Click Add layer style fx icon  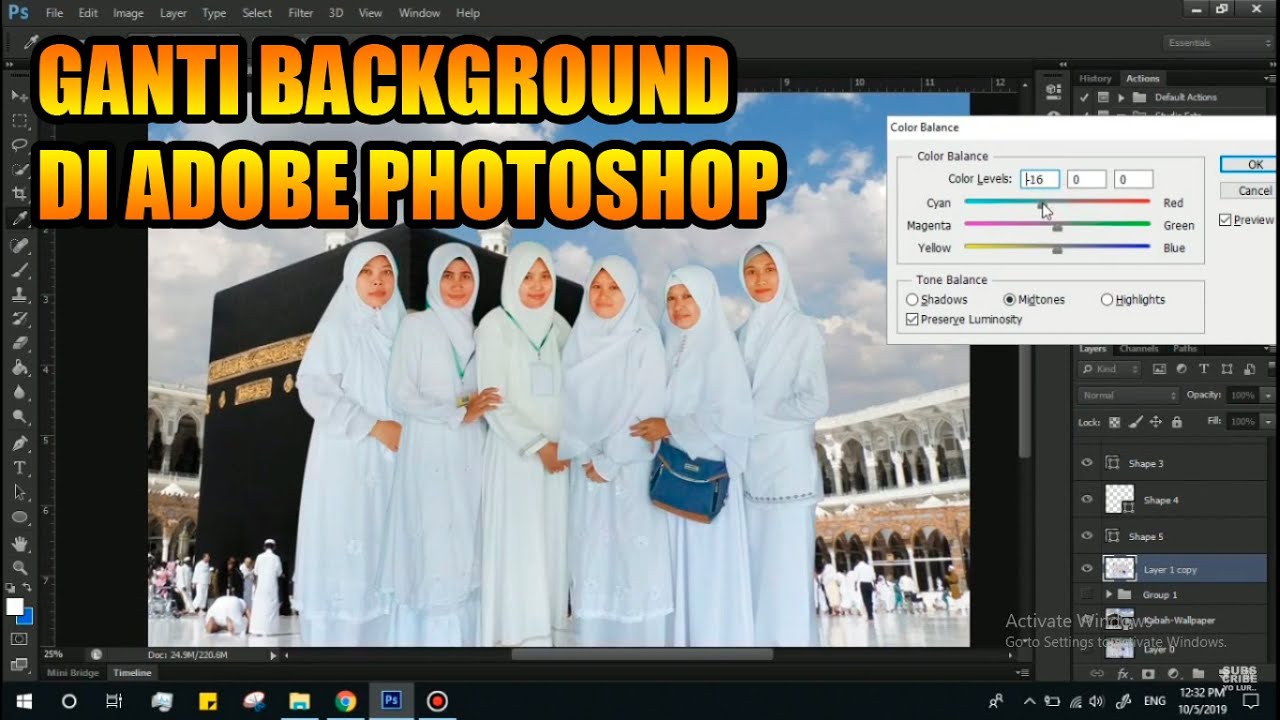(x=1123, y=674)
